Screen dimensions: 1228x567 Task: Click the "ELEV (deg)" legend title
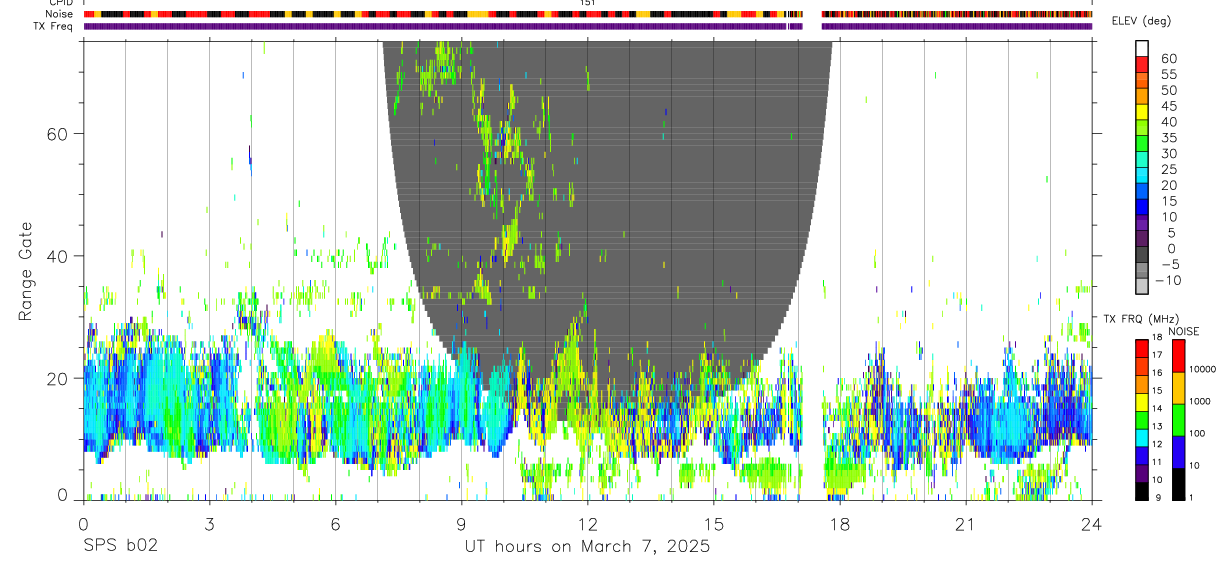pos(1142,21)
